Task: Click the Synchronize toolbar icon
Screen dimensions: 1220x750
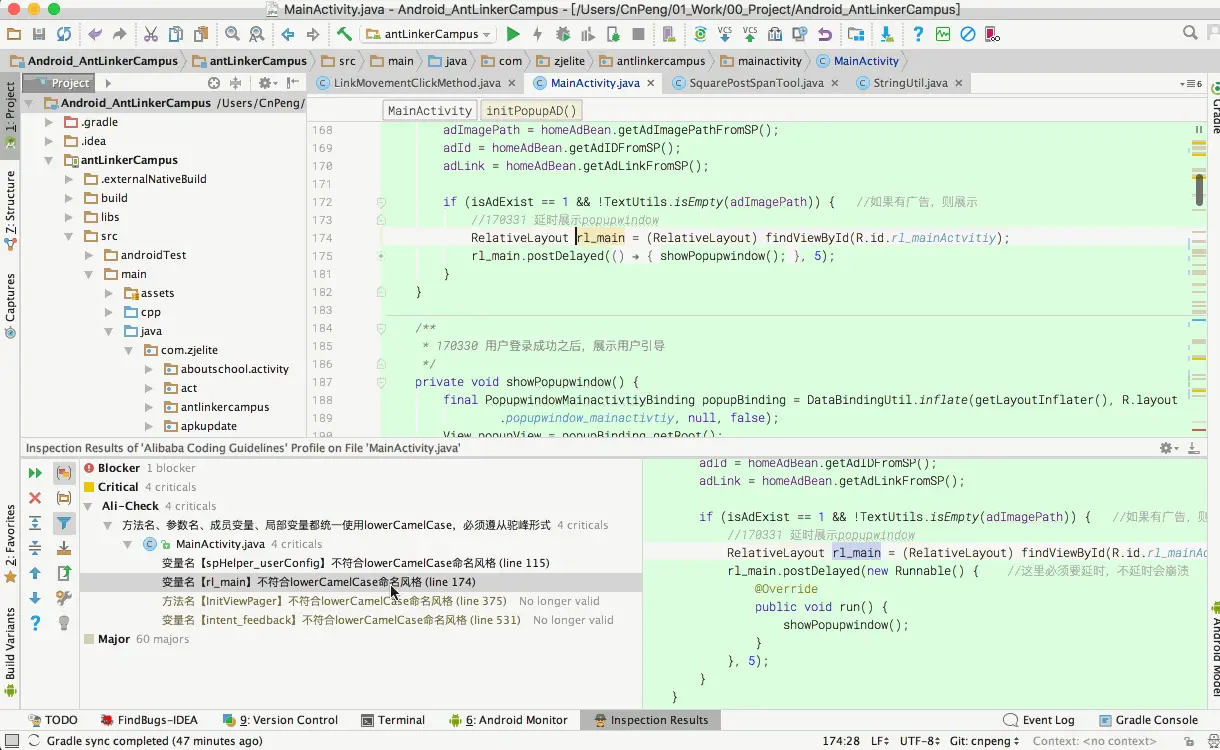Action: (64, 34)
